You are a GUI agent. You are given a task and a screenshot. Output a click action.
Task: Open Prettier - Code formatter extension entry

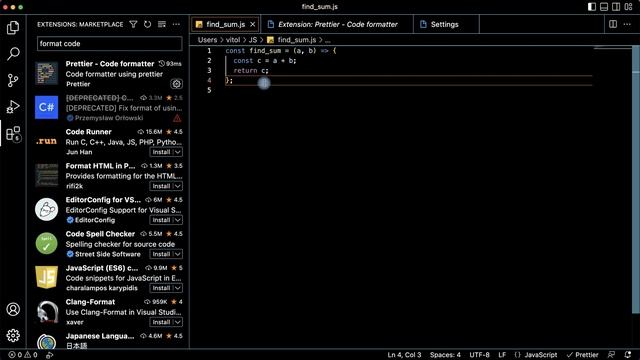point(108,73)
